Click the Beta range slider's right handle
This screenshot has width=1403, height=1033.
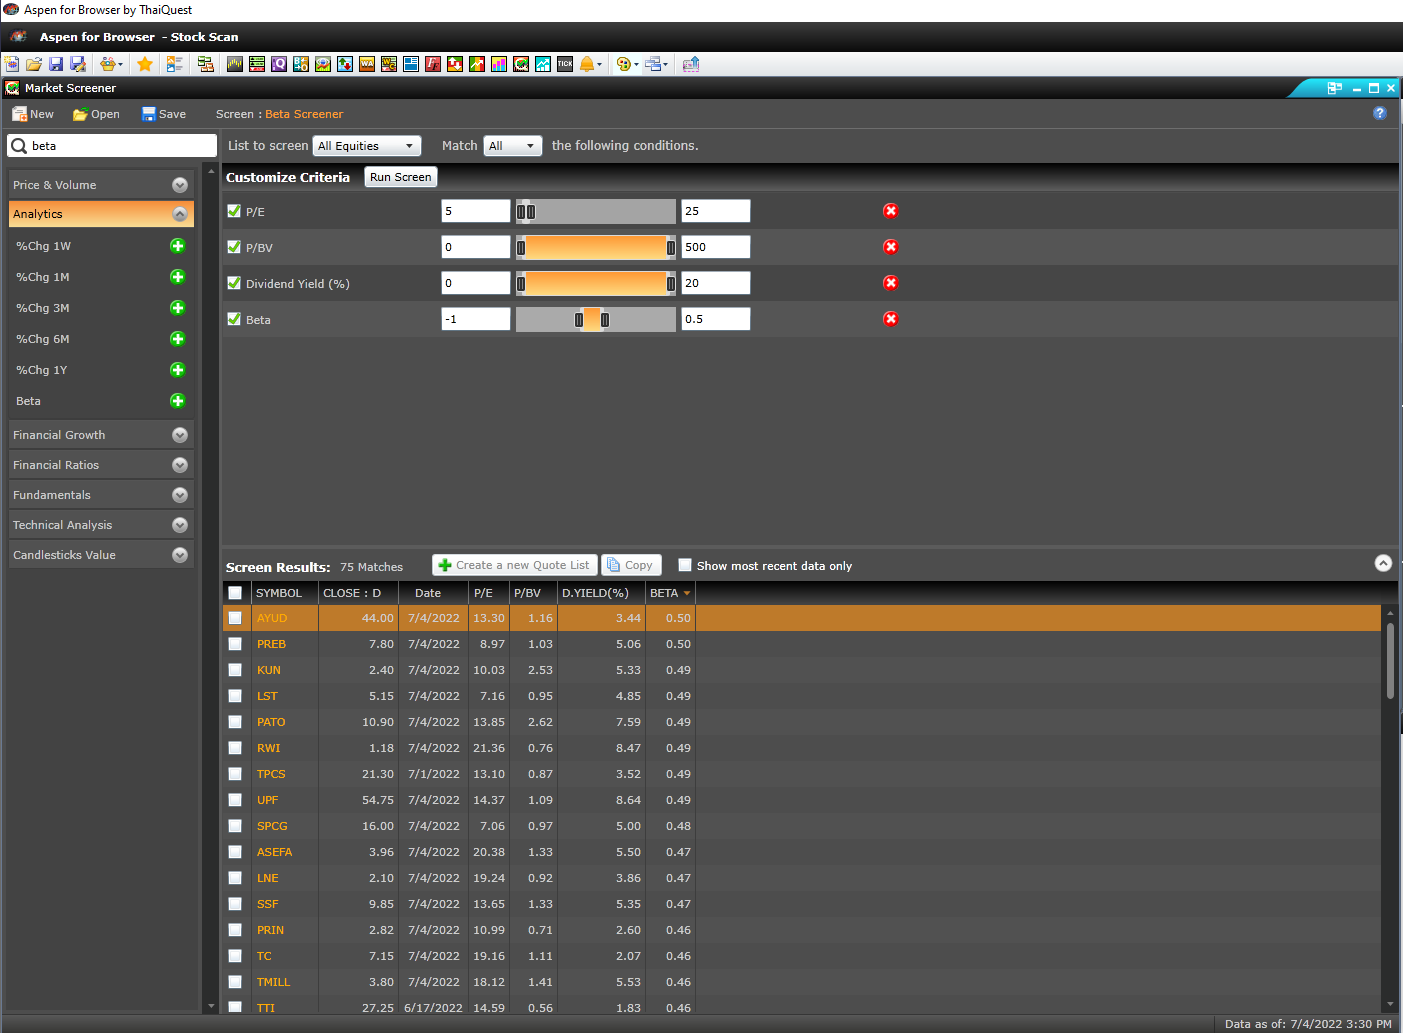click(605, 320)
